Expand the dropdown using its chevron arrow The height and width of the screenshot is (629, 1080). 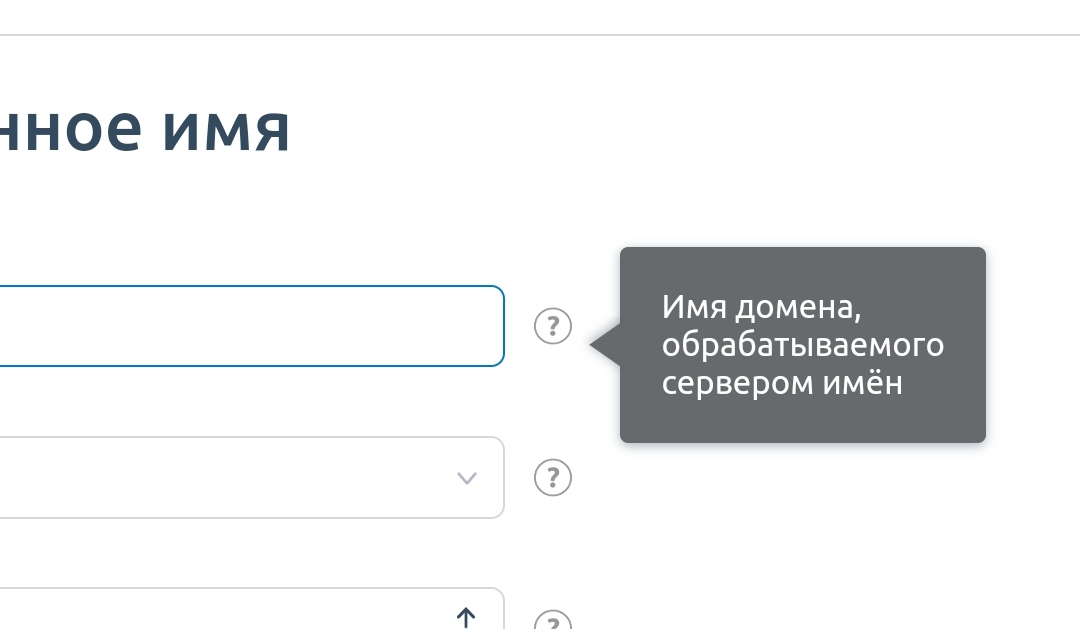point(466,478)
